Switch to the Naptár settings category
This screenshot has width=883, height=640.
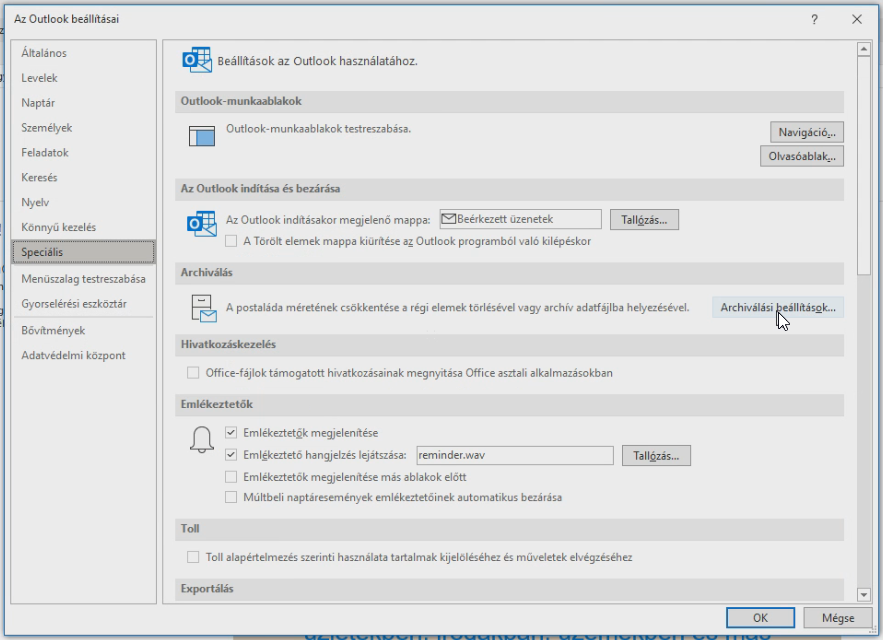tap(38, 103)
